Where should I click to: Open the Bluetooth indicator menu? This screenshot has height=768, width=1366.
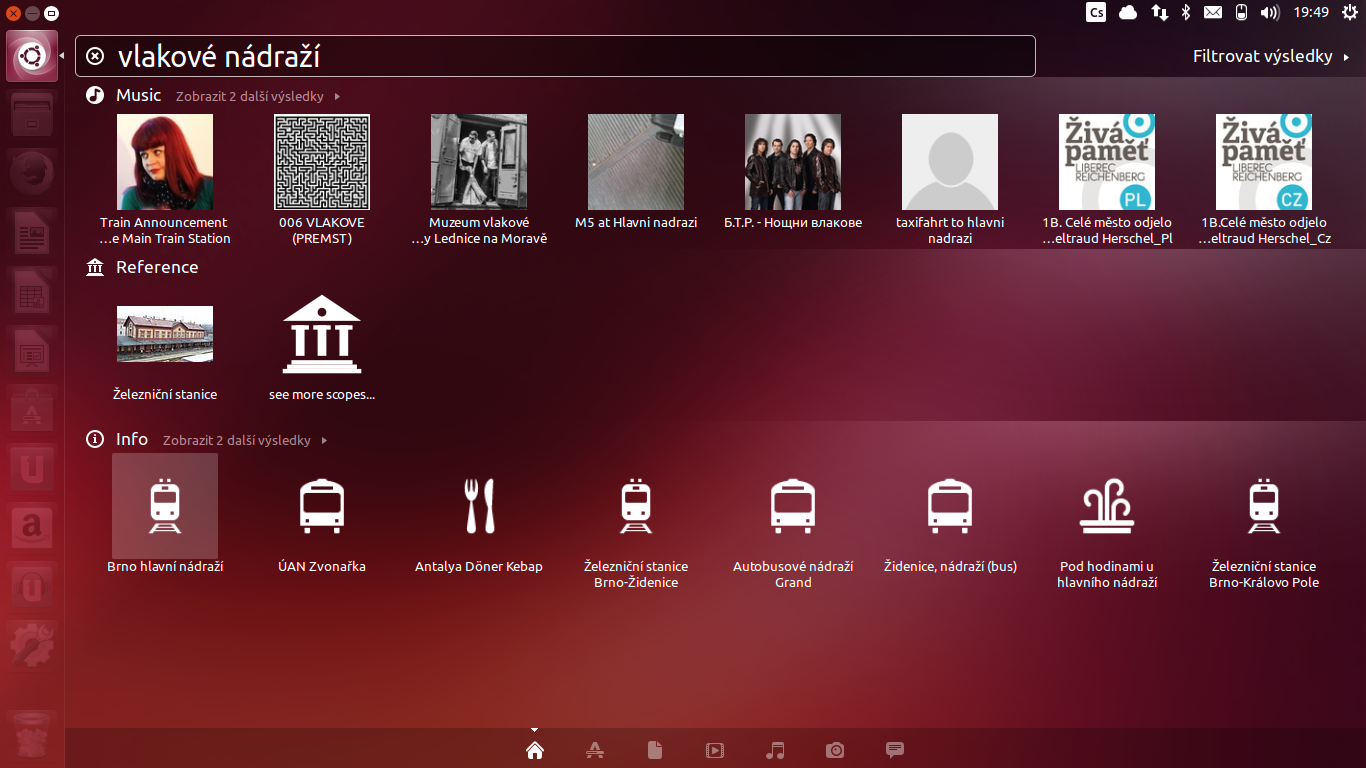[1184, 13]
